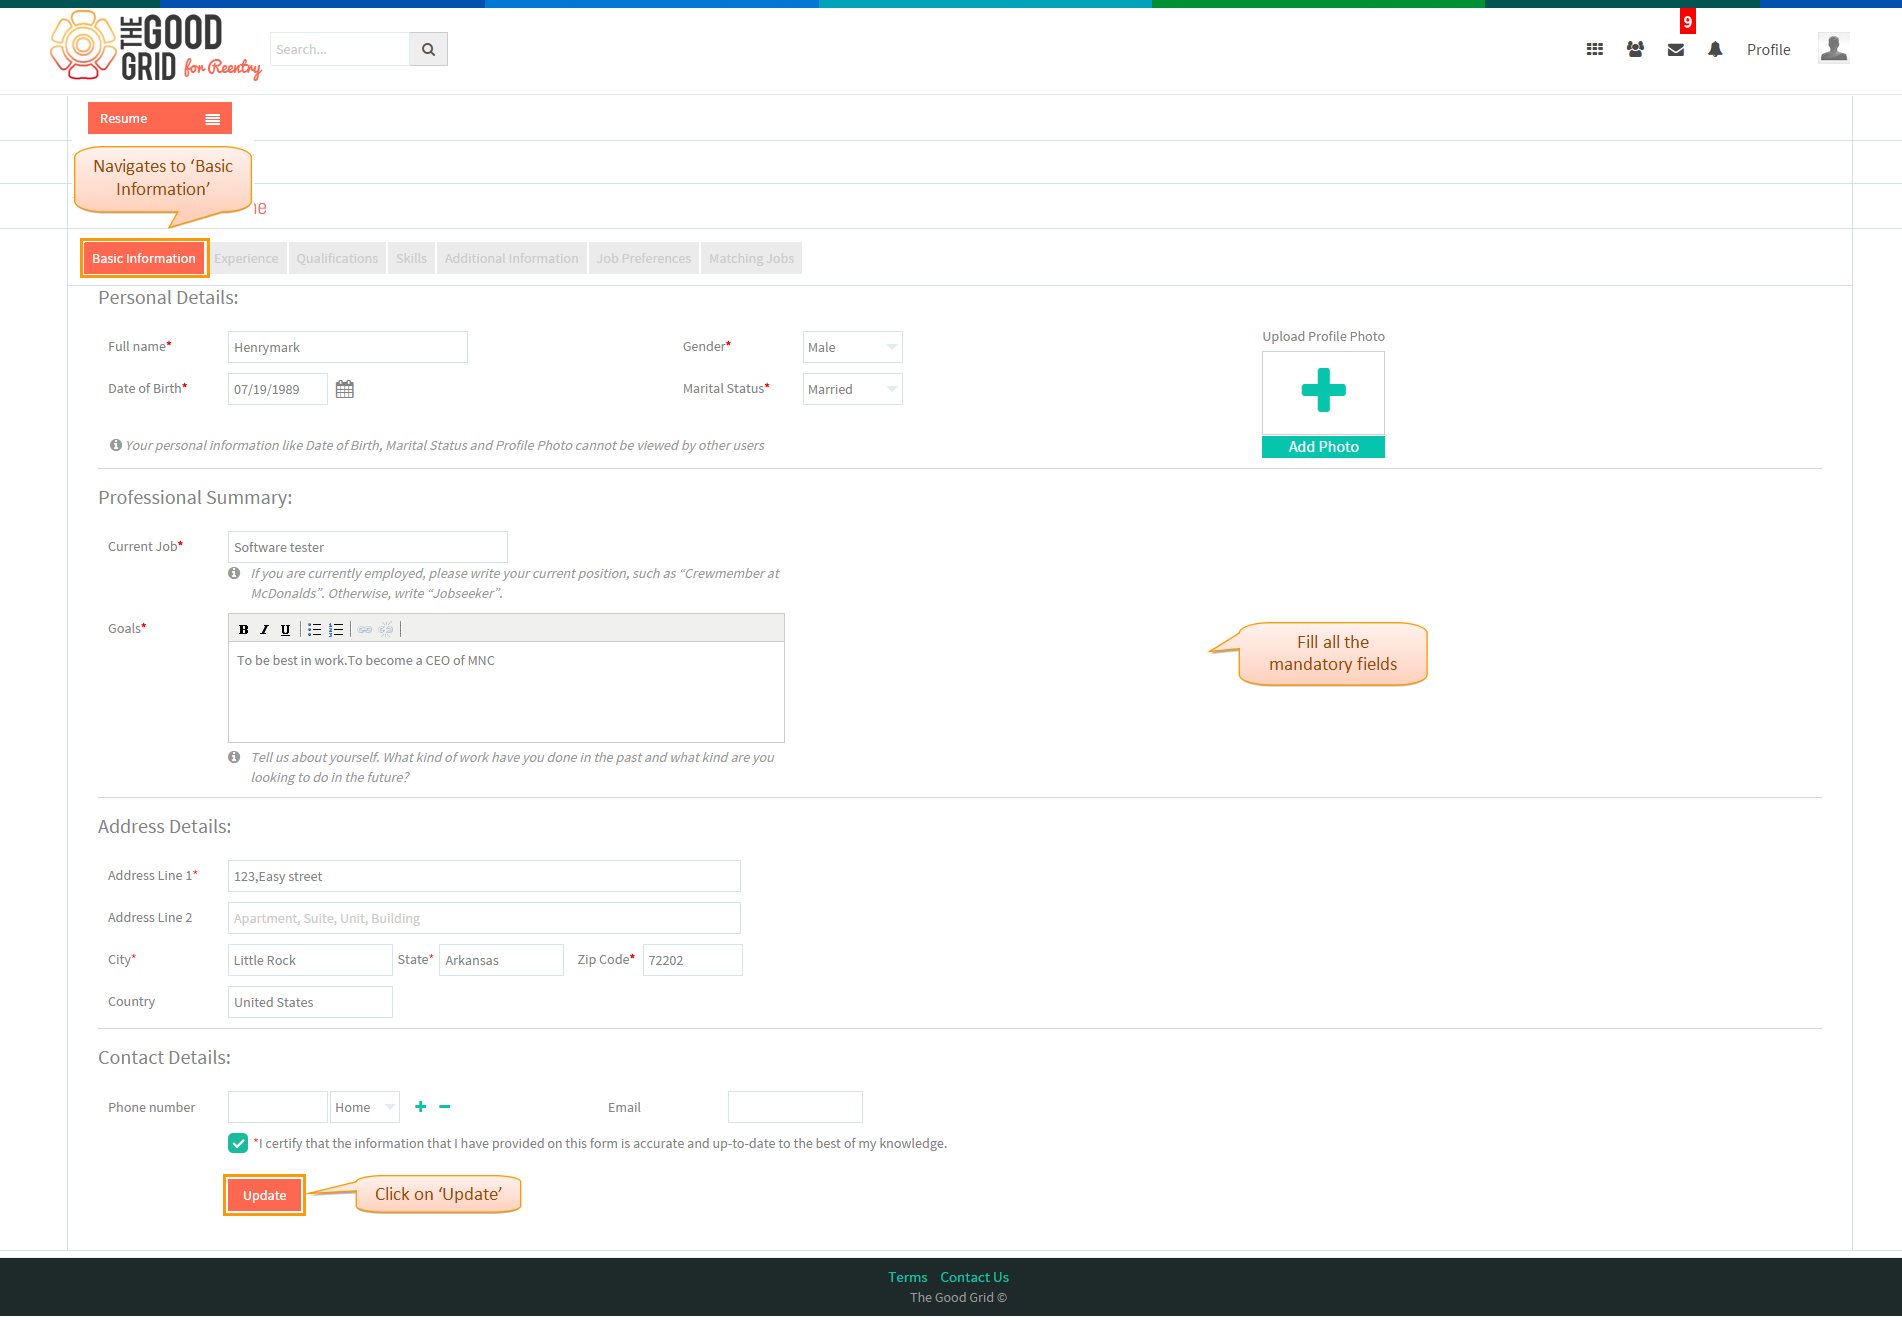Switch to the Skills tab

click(411, 258)
